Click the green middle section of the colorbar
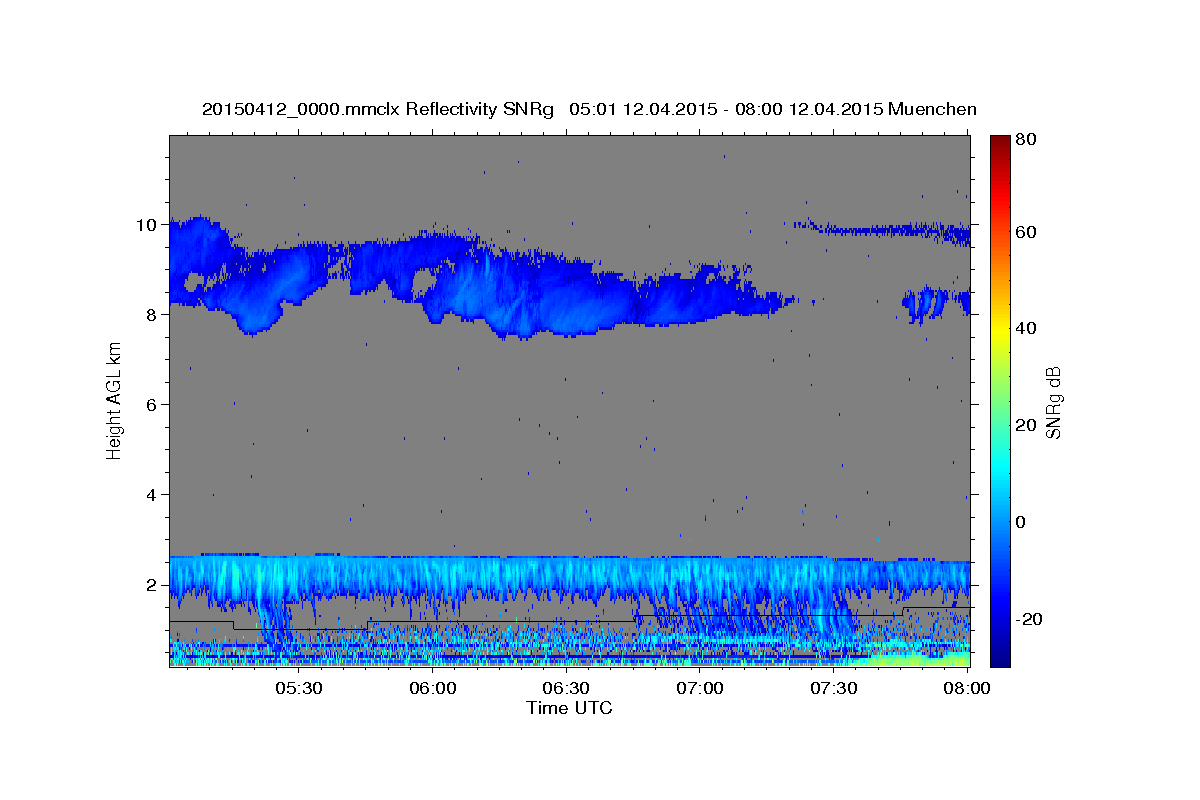The width and height of the screenshot is (1200, 800). click(1000, 400)
